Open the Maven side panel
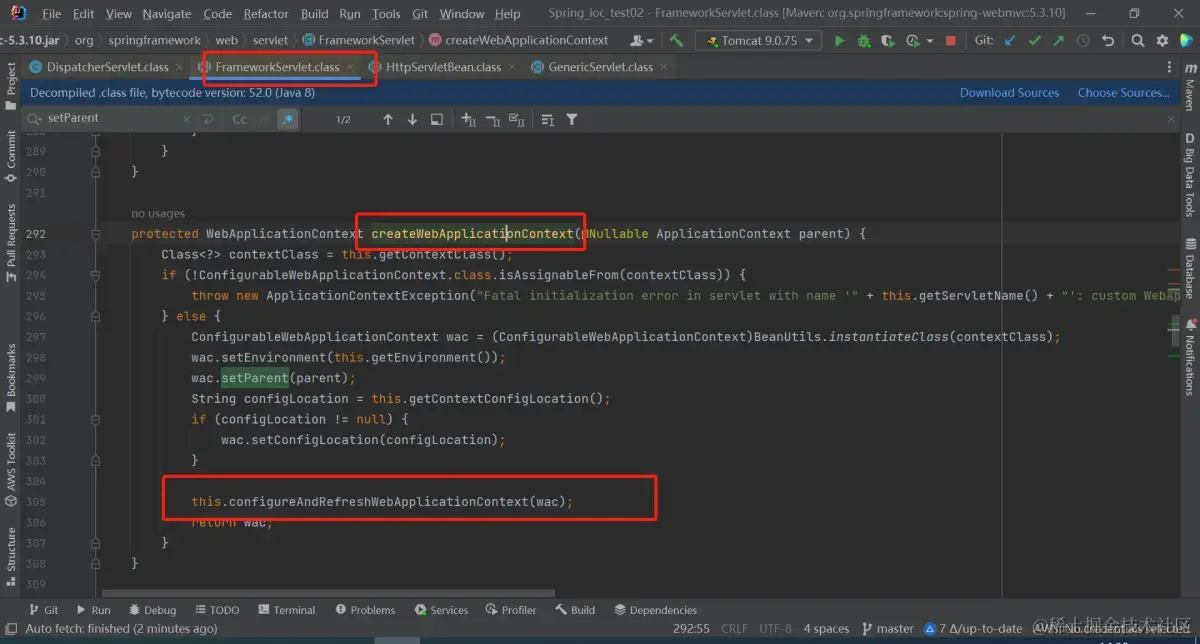This screenshot has width=1200, height=644. point(1190,87)
